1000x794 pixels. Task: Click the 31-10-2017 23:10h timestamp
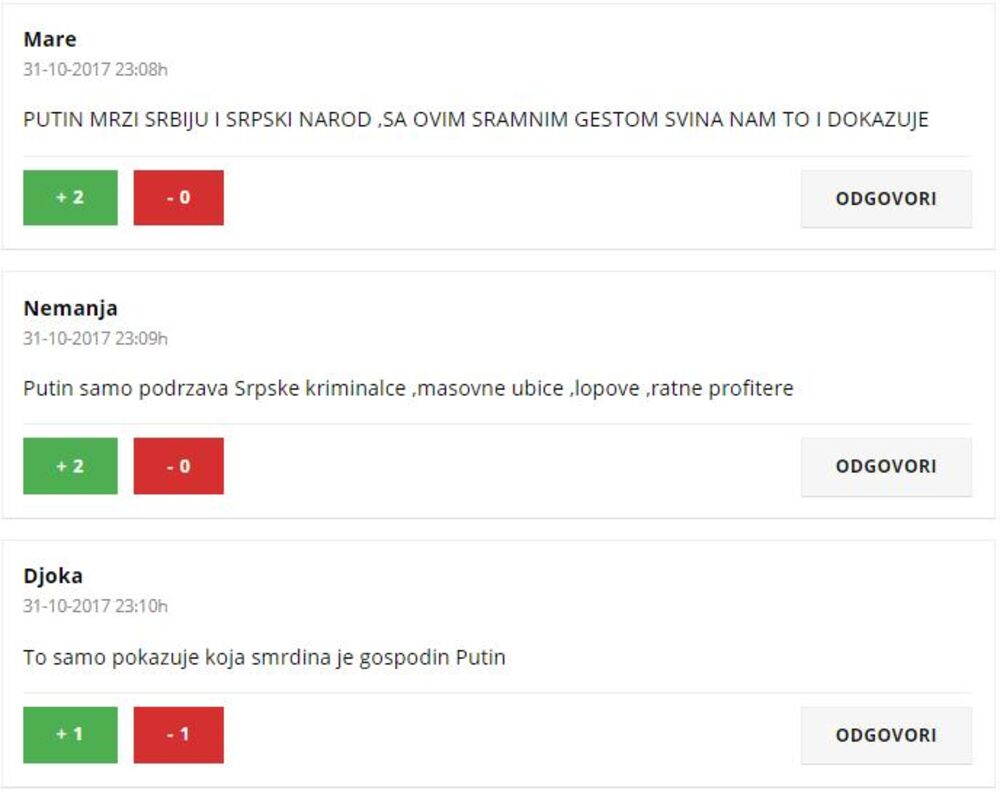point(95,606)
